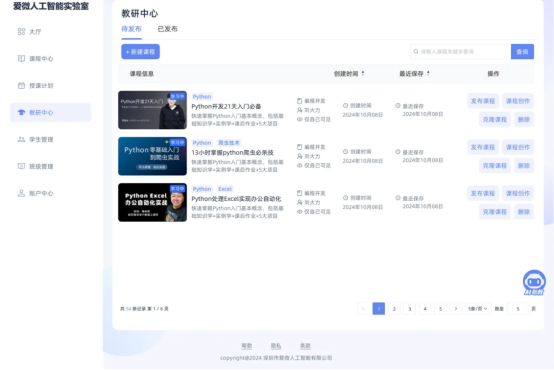
Task: Switch to the 已发布 tab
Action: [167, 29]
